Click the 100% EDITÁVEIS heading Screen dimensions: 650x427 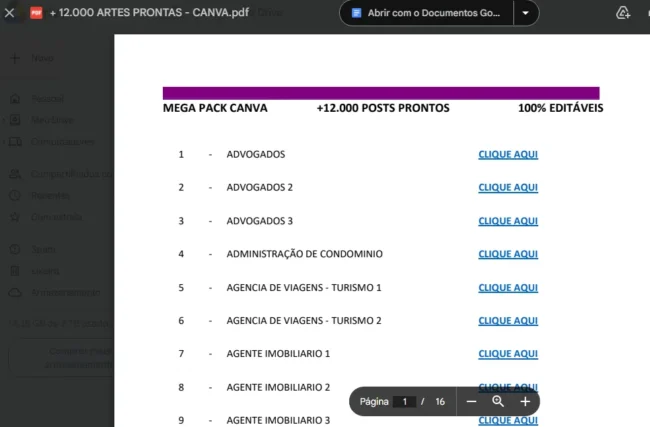tap(560, 108)
